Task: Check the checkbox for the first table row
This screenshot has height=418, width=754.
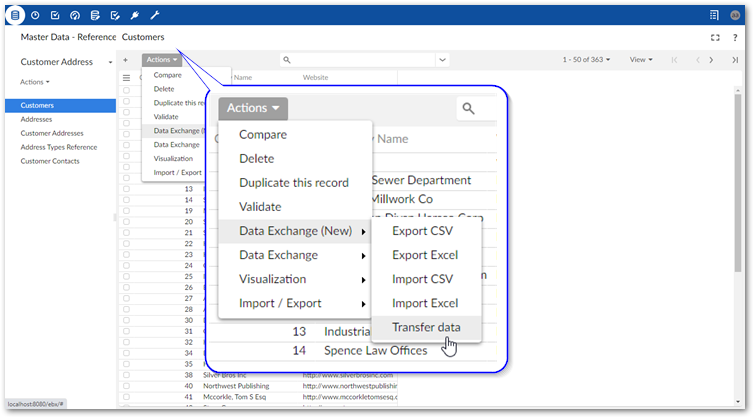Action: point(126,89)
